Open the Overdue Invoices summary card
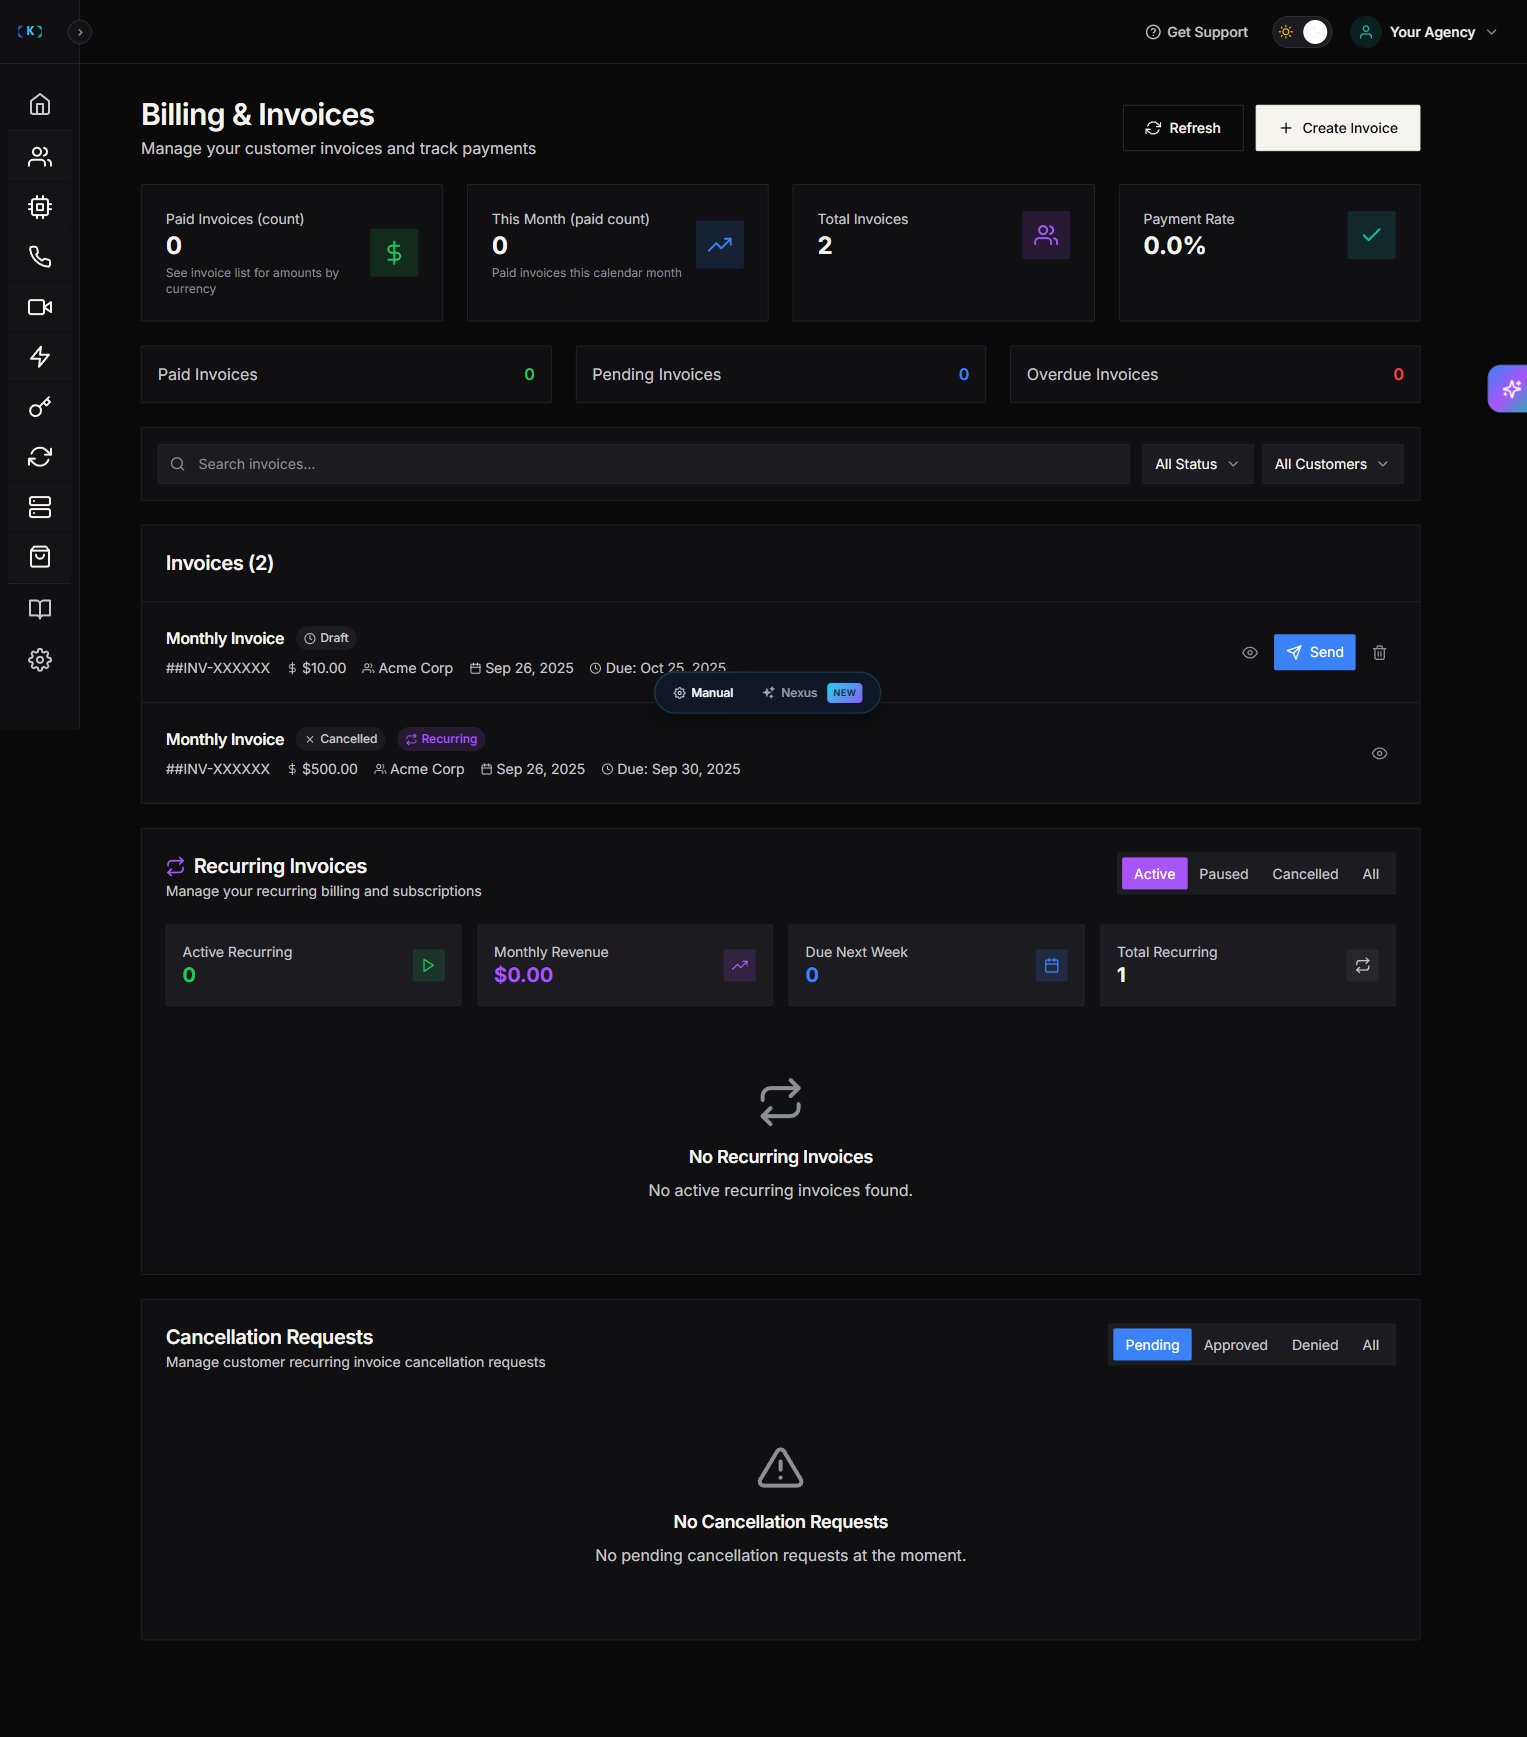 pos(1215,374)
